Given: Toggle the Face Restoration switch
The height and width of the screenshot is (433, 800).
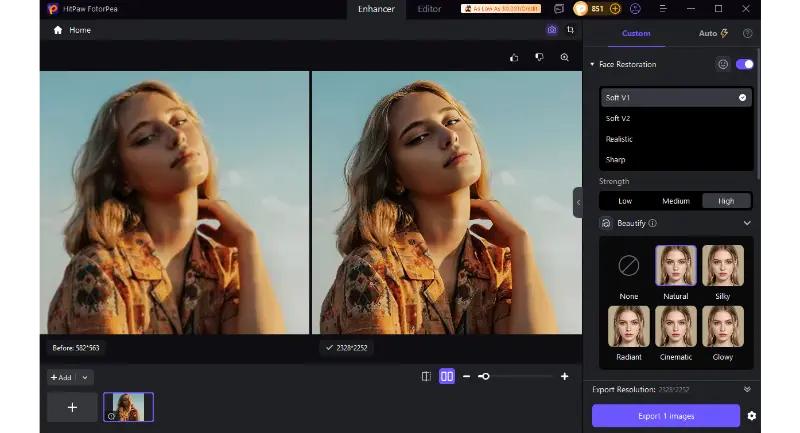Looking at the screenshot, I should (744, 64).
